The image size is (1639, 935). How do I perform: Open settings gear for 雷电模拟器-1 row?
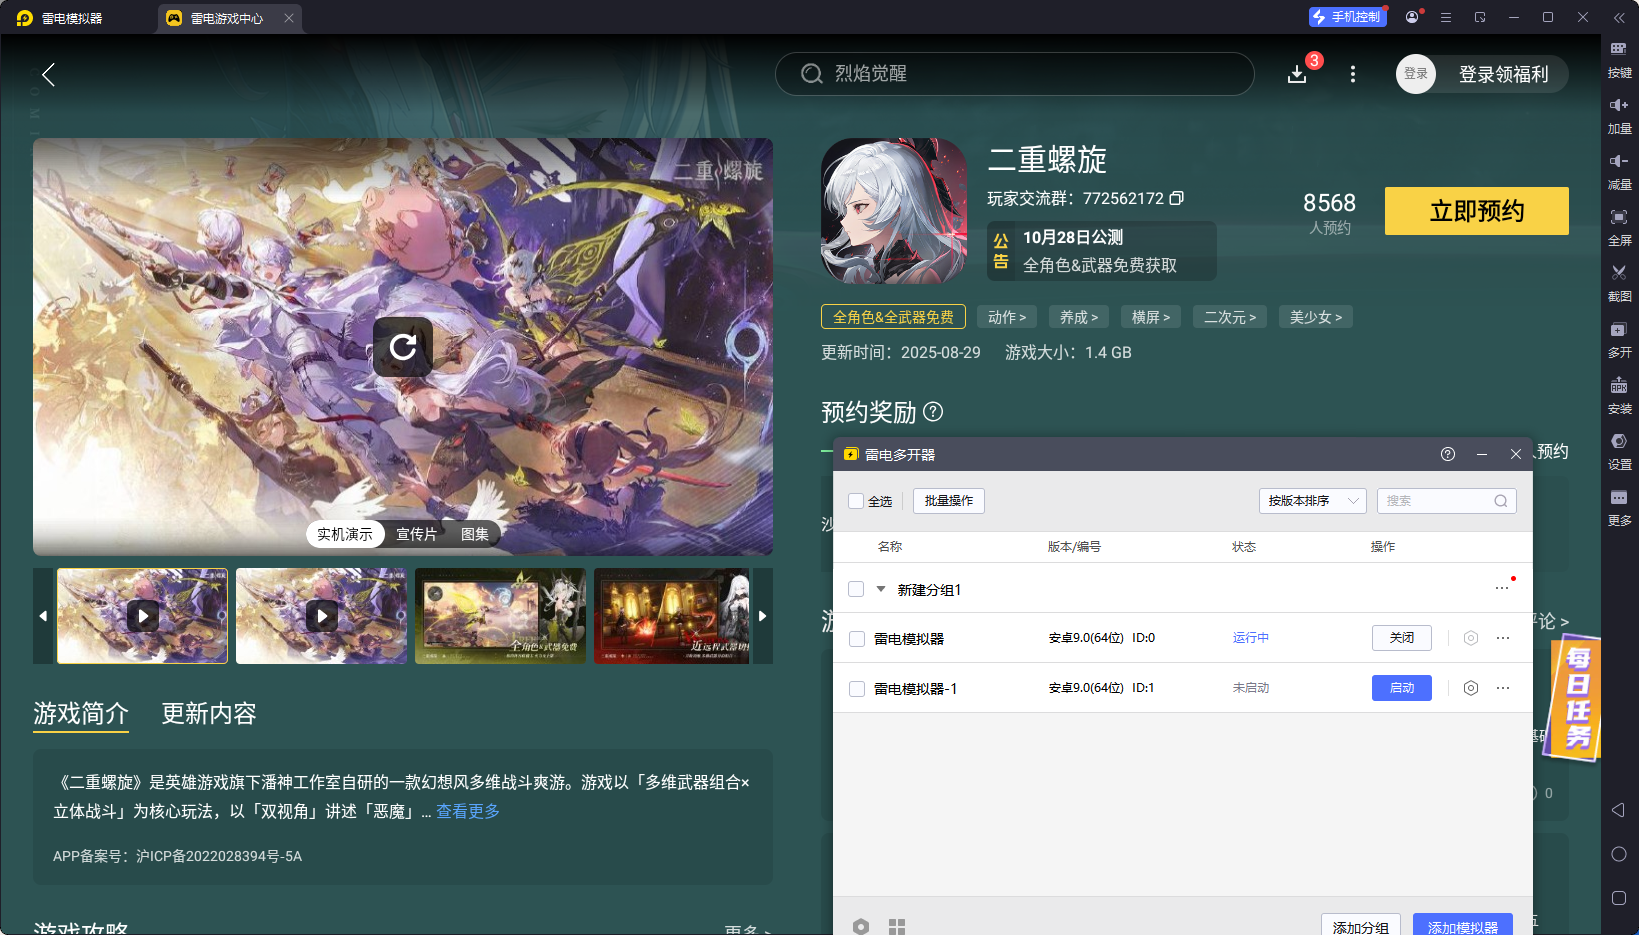coord(1471,688)
